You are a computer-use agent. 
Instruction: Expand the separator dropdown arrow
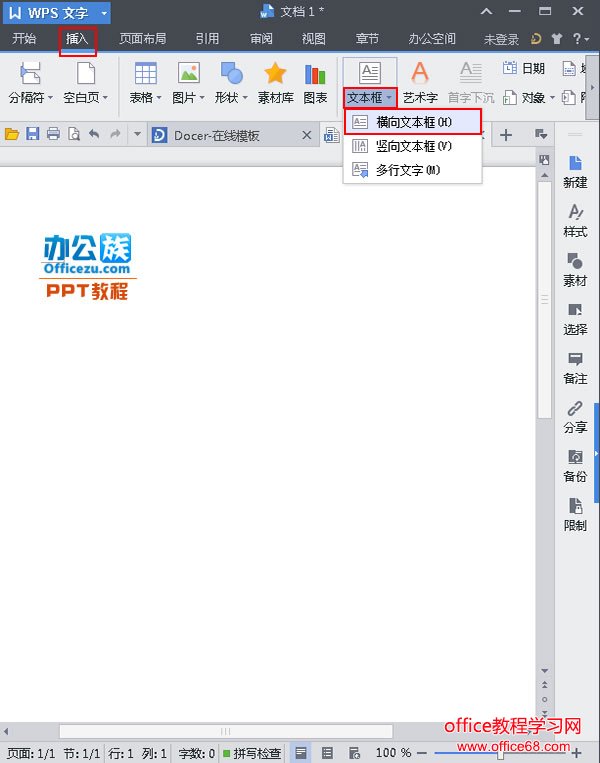click(x=50, y=98)
